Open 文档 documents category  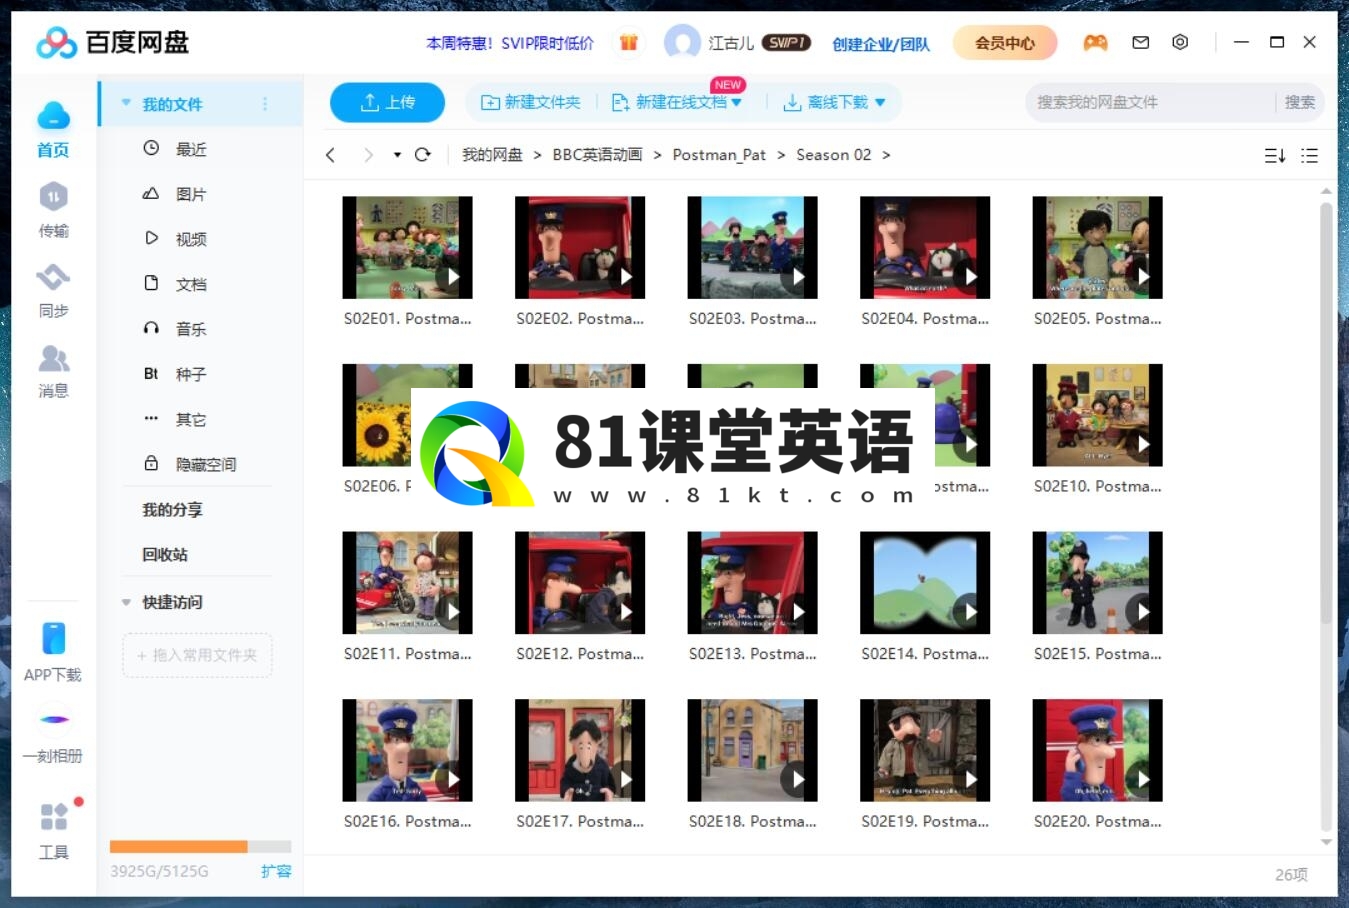pos(190,284)
